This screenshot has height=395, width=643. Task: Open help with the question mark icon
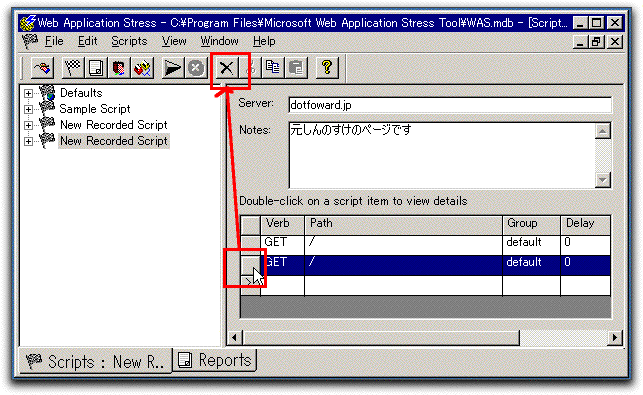coord(327,68)
